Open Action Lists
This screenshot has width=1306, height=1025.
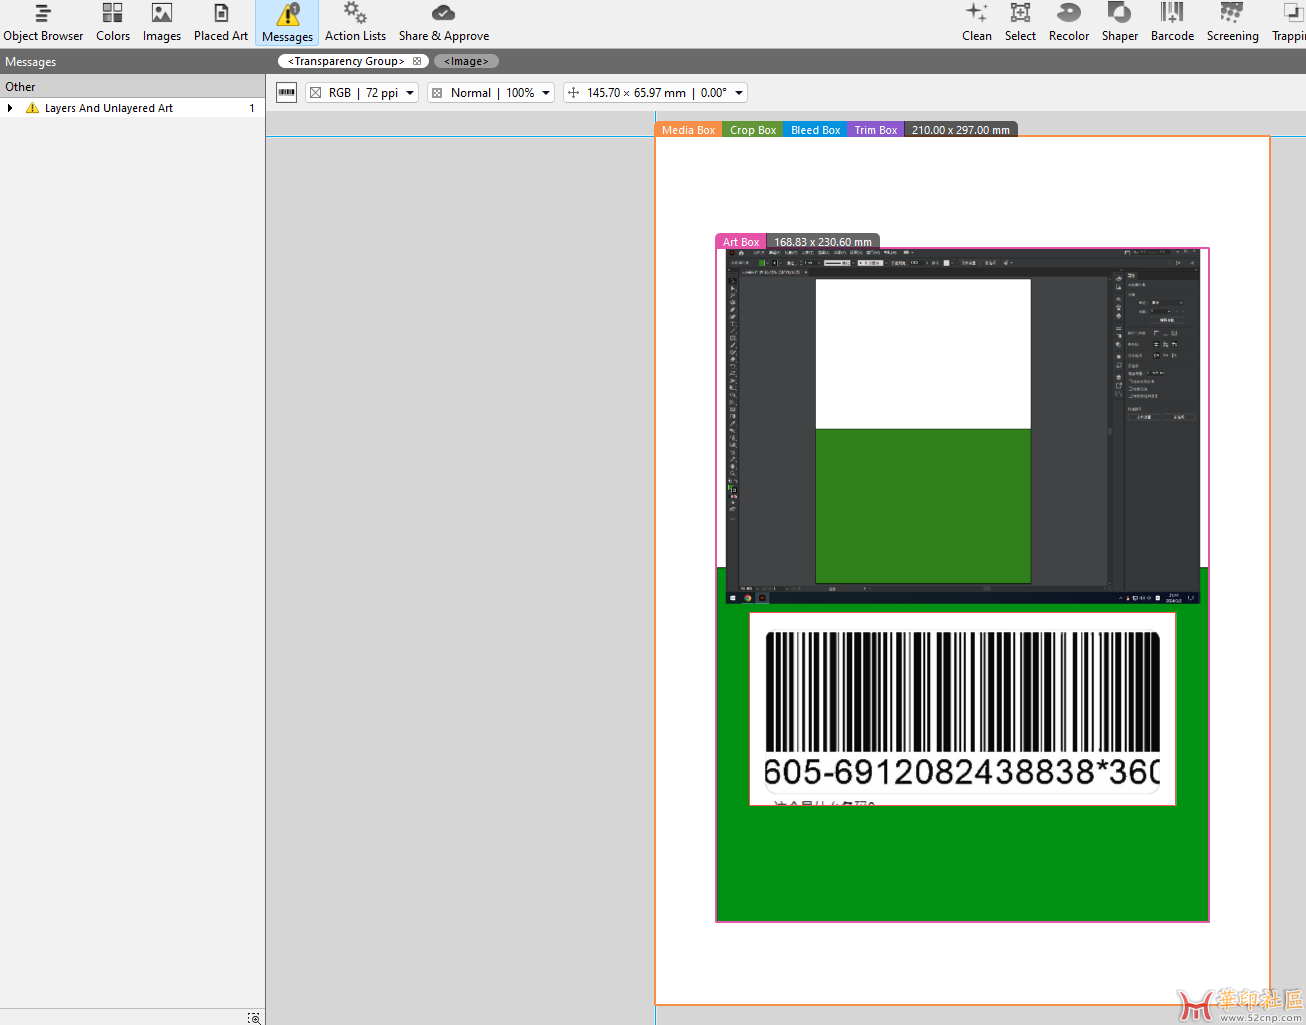pos(355,23)
